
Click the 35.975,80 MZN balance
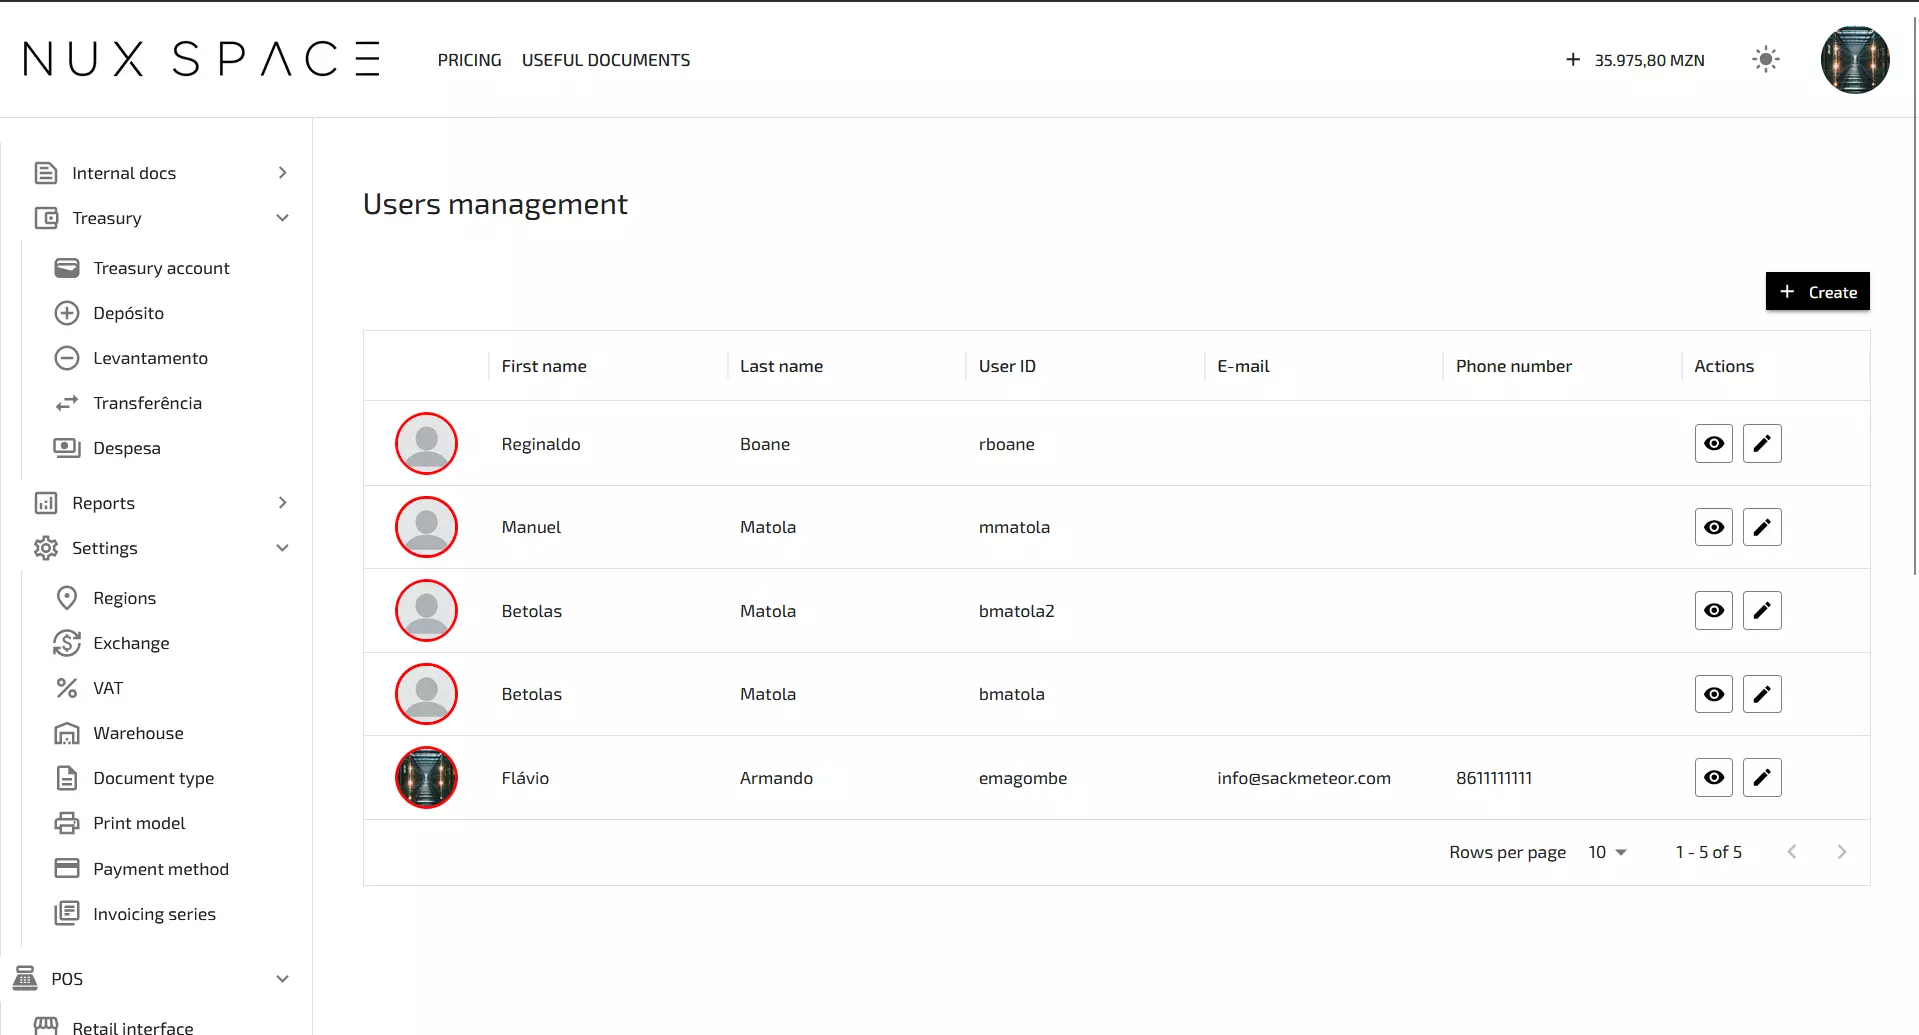coord(1649,60)
